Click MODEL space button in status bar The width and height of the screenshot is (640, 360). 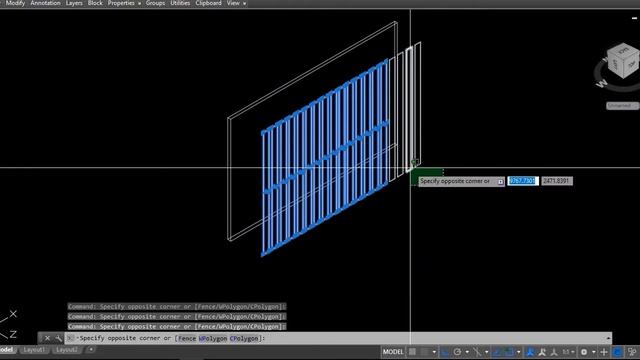click(393, 352)
